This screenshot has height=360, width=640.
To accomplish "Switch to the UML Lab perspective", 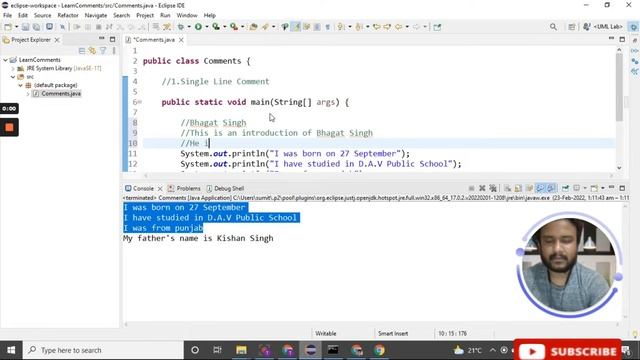I will 603,27.
